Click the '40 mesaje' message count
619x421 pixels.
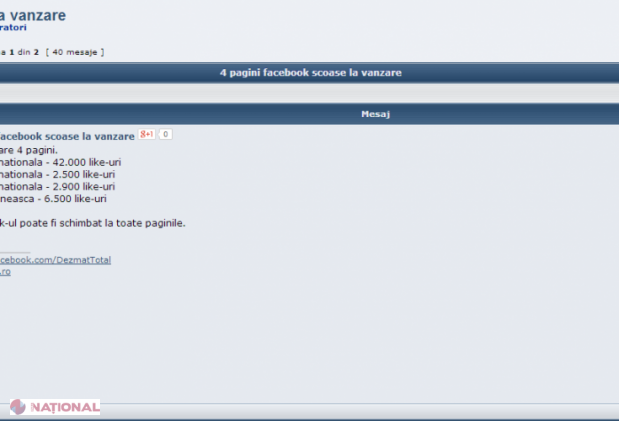[75, 52]
